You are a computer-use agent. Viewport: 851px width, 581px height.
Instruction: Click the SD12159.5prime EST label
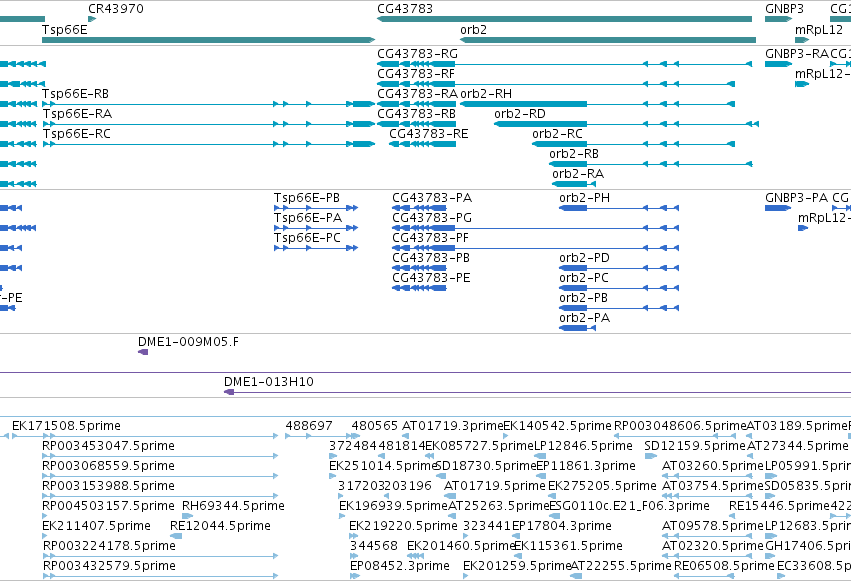coord(695,446)
